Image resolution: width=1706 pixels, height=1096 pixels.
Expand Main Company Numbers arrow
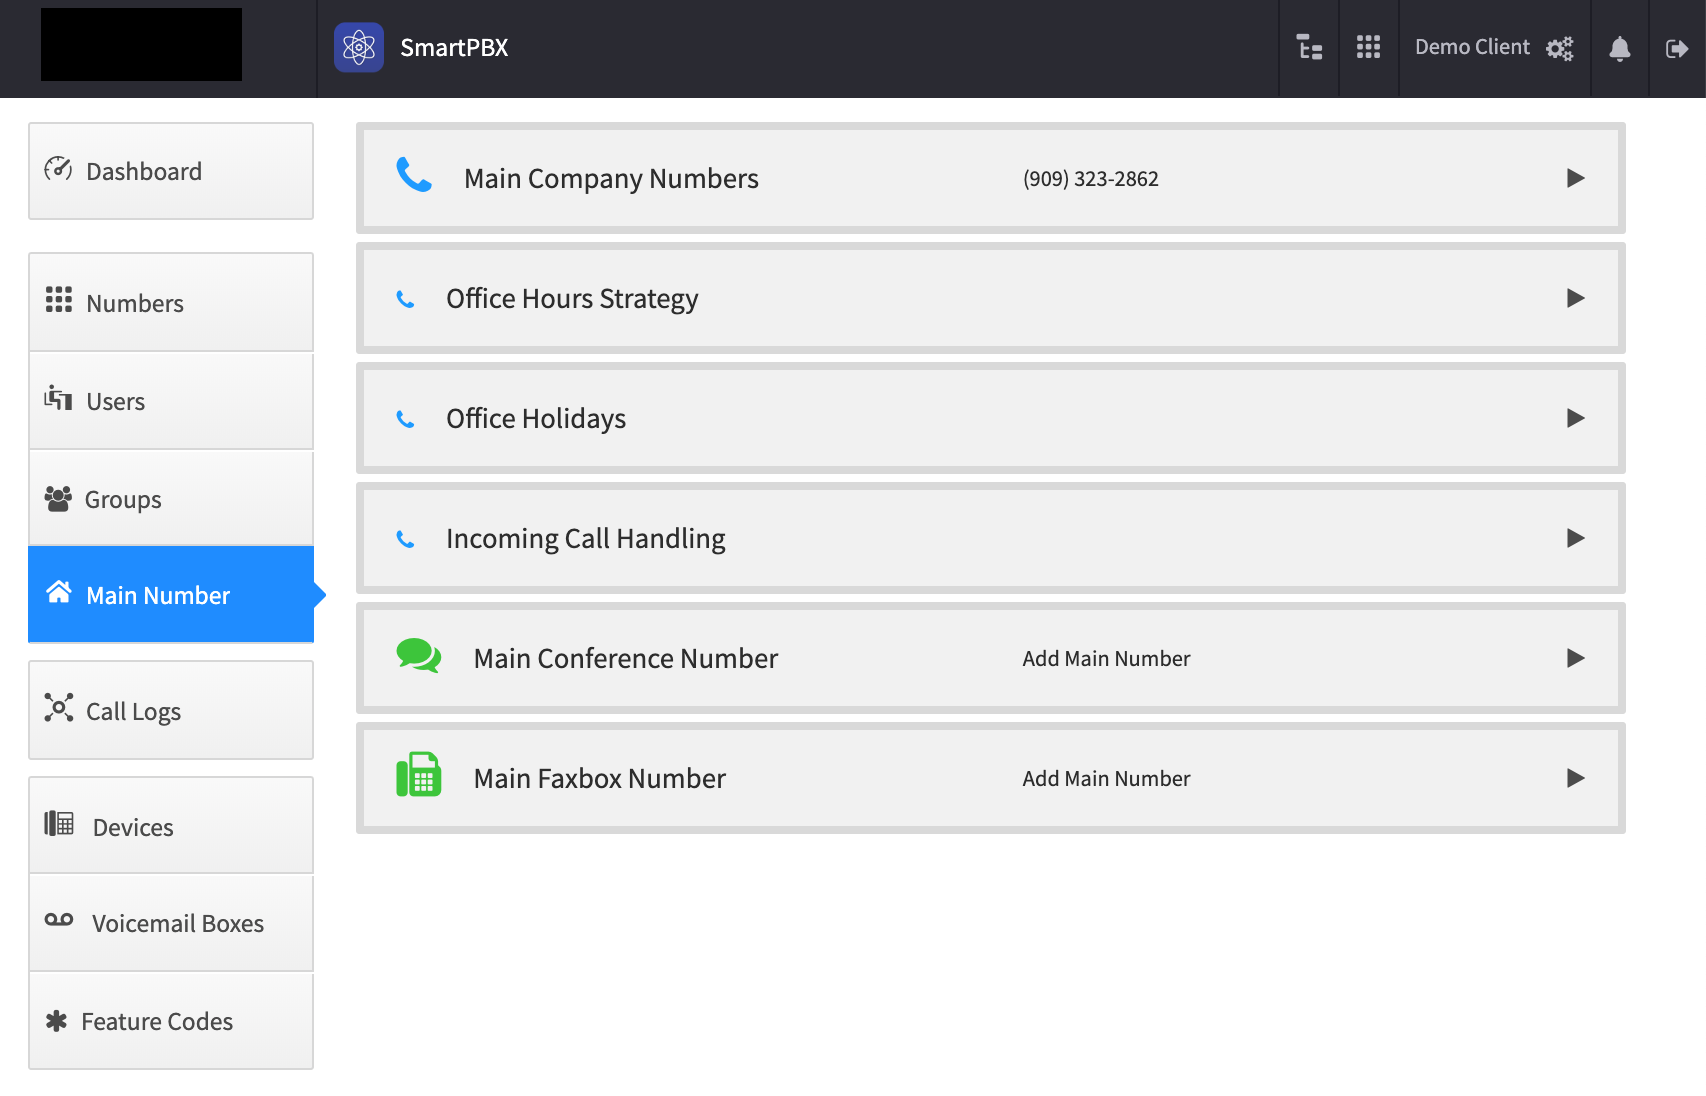click(1576, 178)
